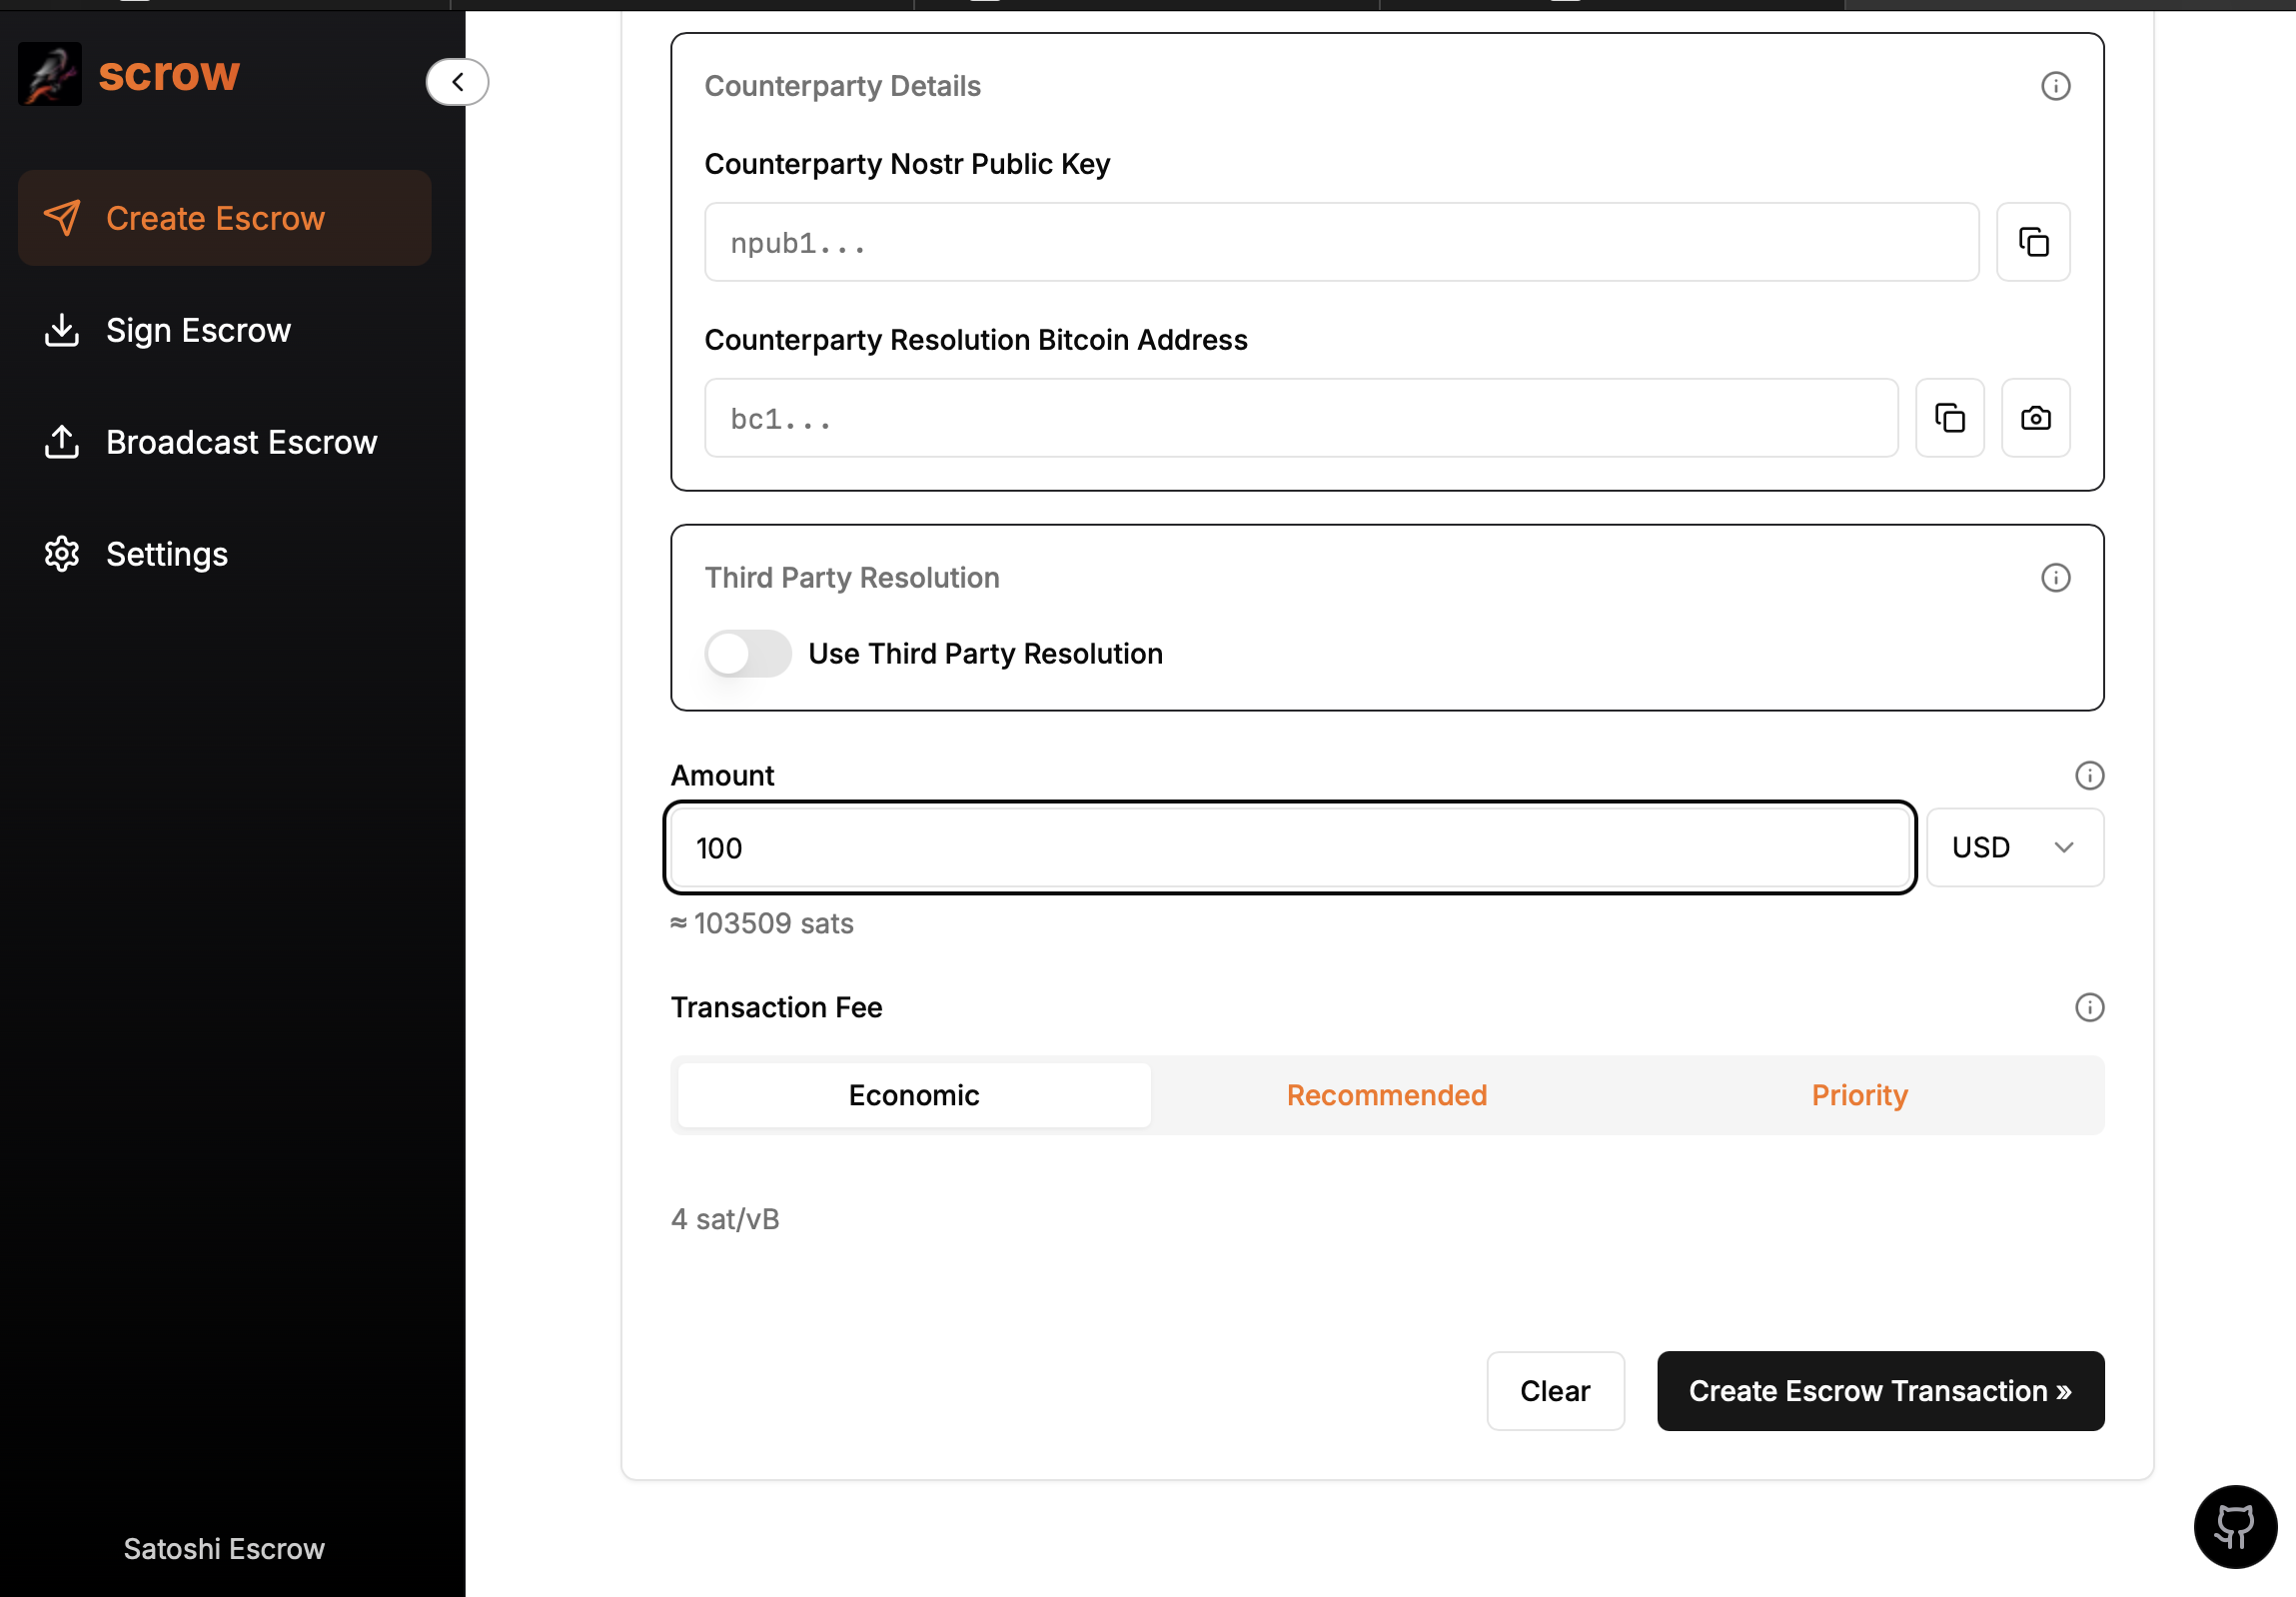Open Settings from the sidebar
This screenshot has width=2296, height=1597.
[x=166, y=554]
